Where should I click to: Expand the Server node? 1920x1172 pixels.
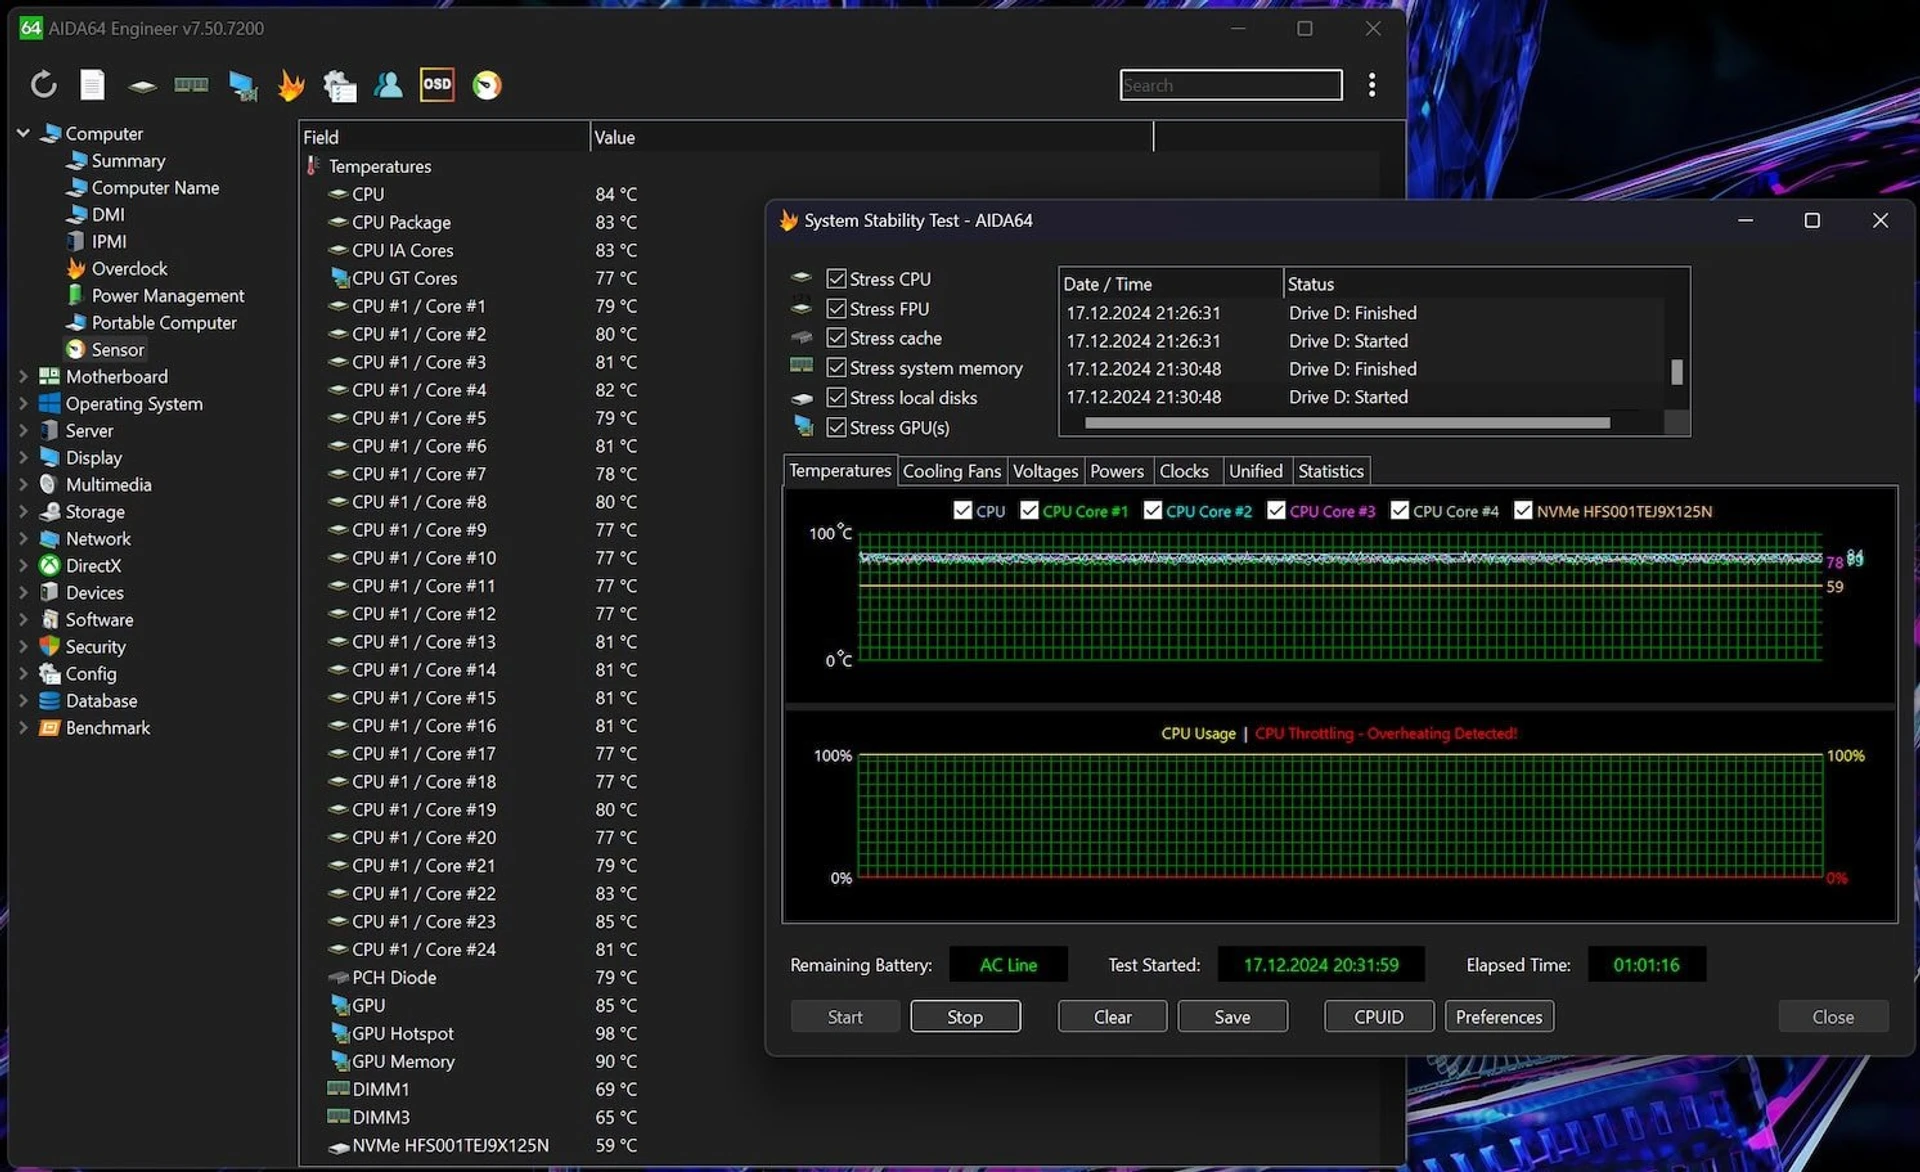tap(23, 431)
